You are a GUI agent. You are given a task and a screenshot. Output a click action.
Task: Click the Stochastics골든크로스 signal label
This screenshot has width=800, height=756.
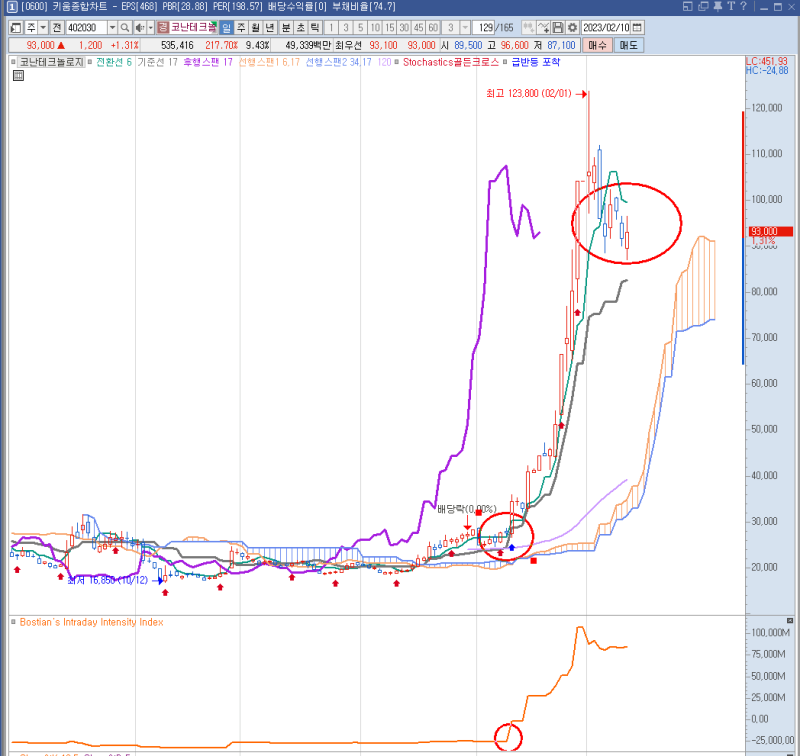(x=451, y=62)
